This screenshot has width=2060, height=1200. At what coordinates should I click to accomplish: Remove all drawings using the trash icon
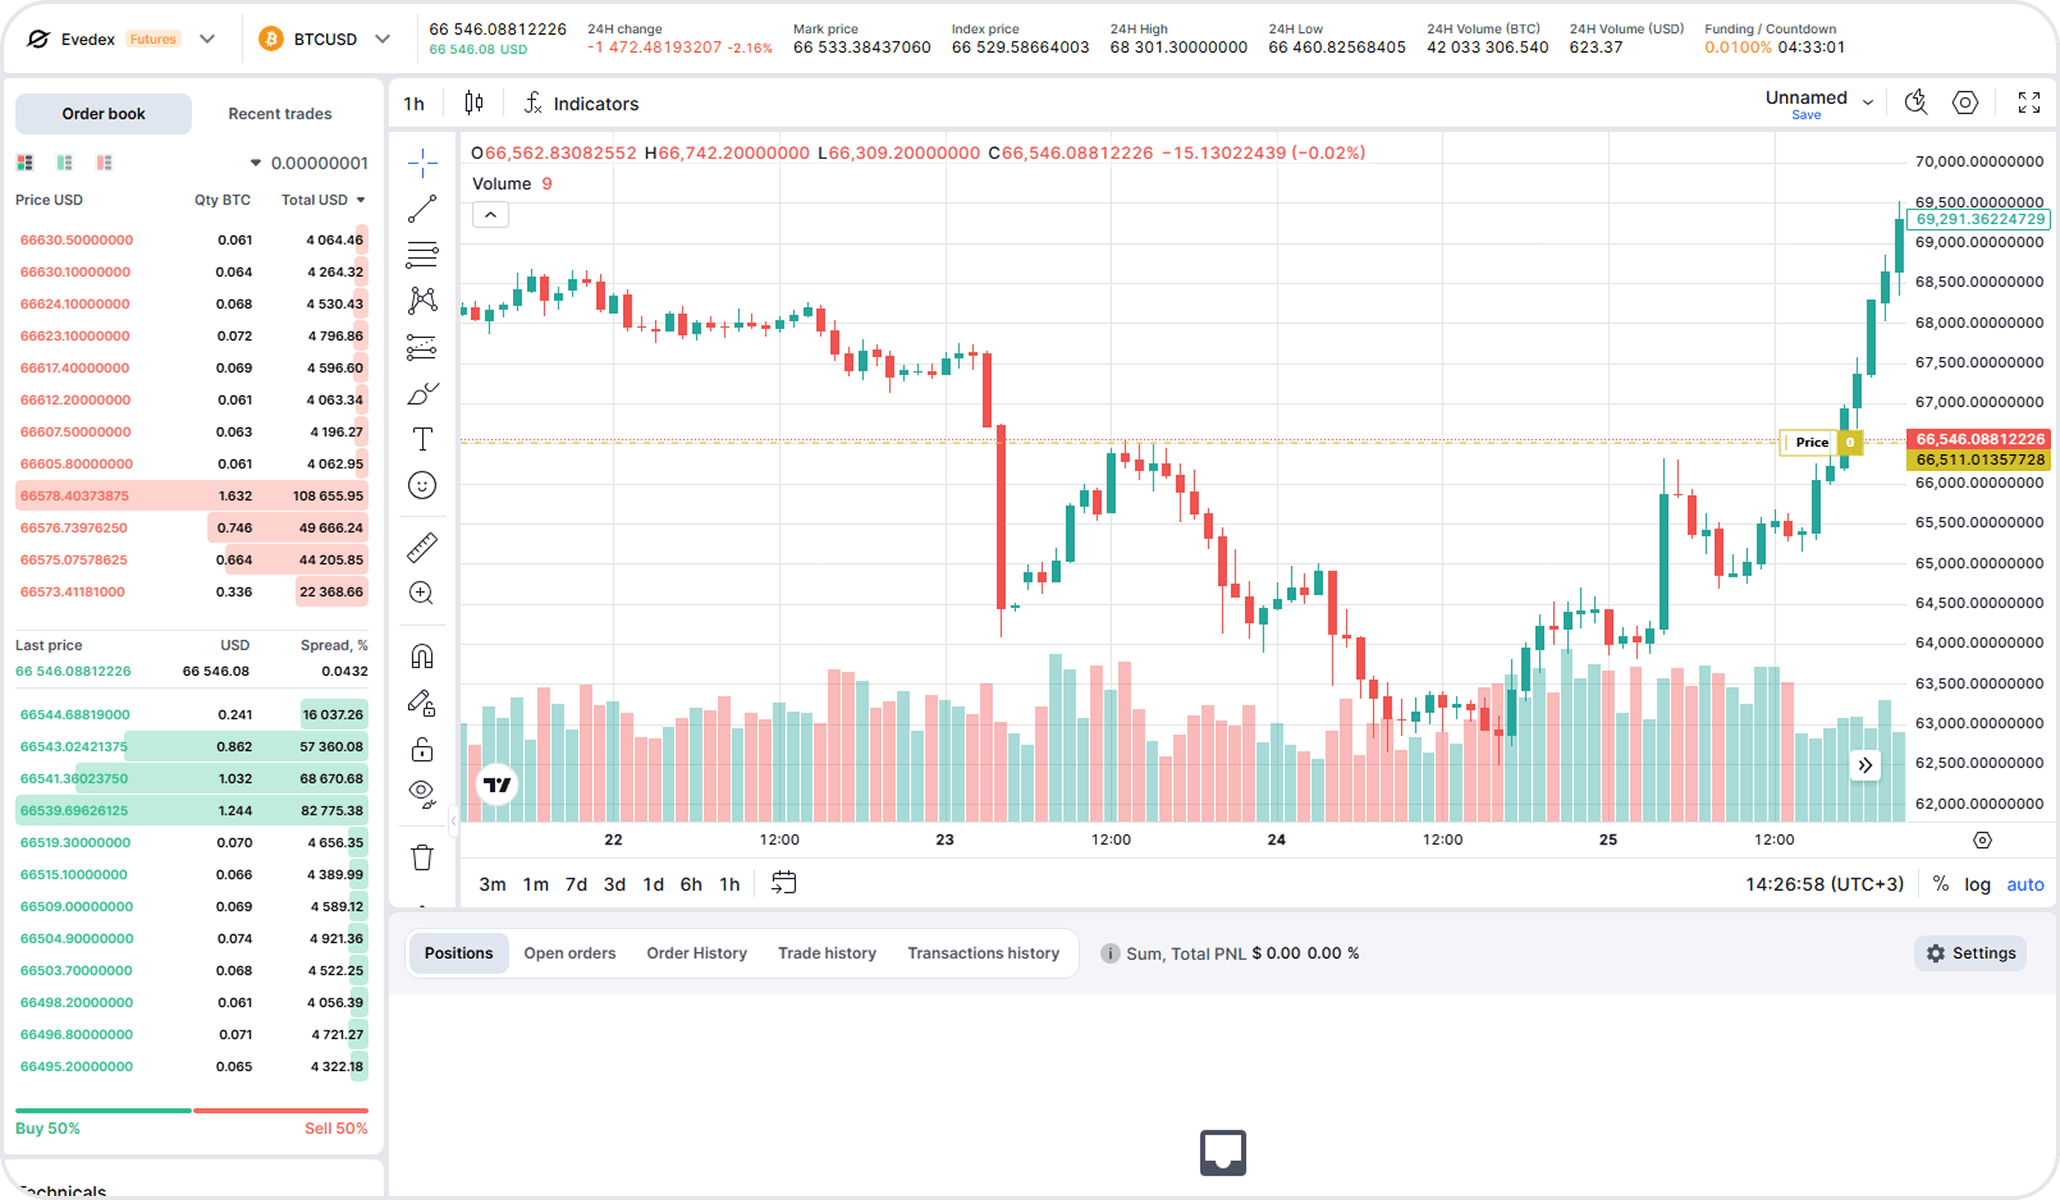(422, 856)
